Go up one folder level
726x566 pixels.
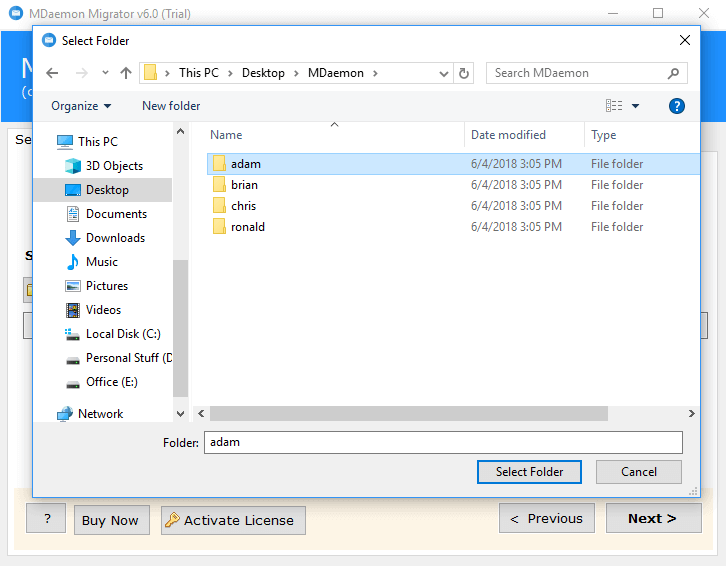pyautogui.click(x=125, y=73)
